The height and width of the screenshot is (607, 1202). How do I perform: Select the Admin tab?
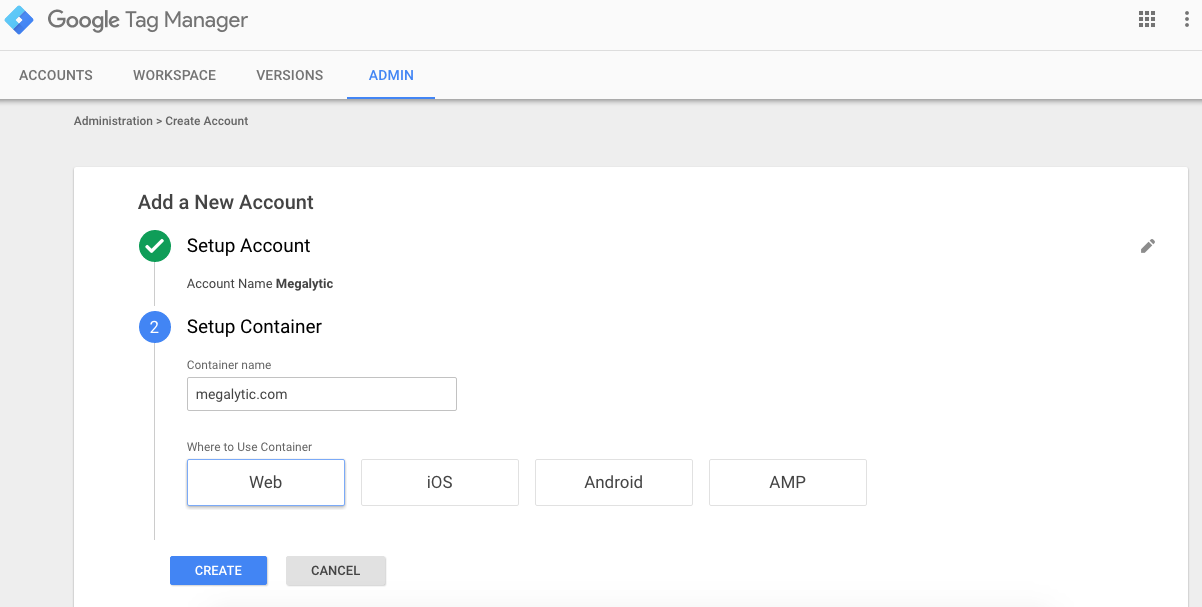(391, 75)
